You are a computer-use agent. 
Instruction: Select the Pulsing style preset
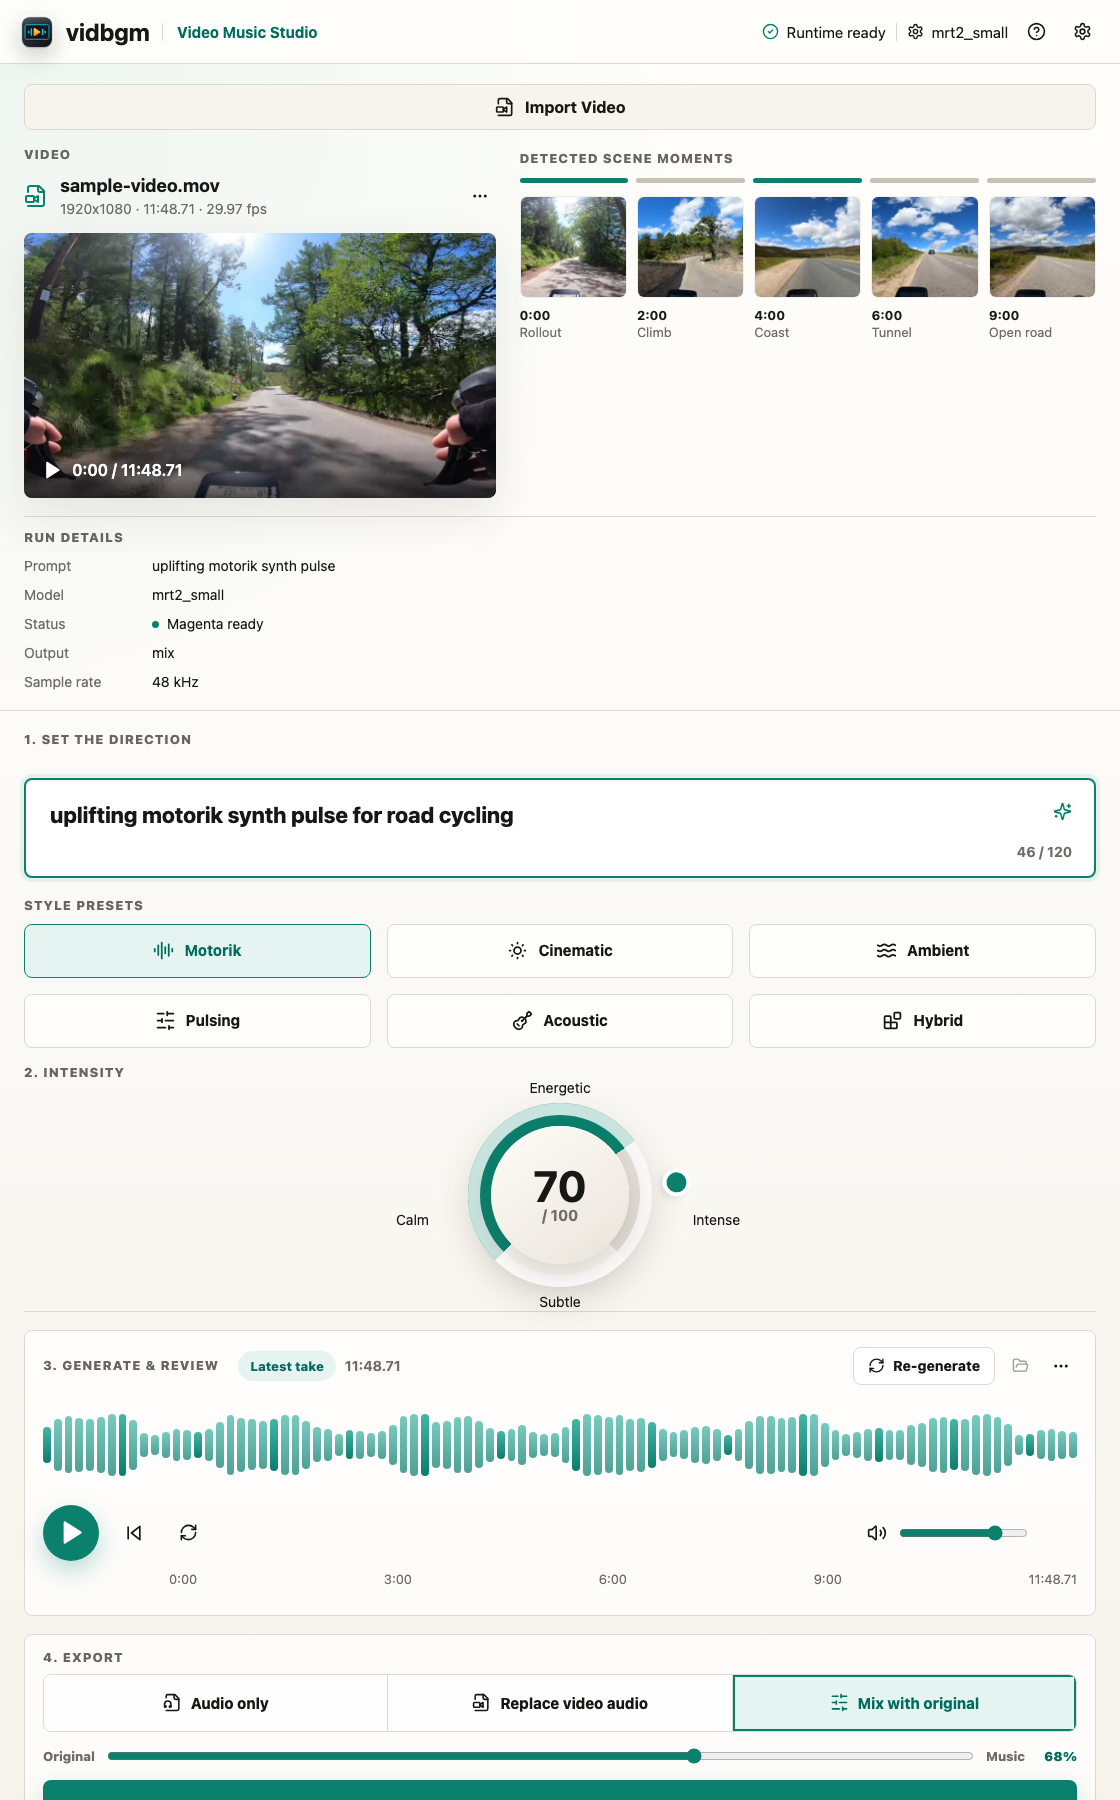(197, 1021)
